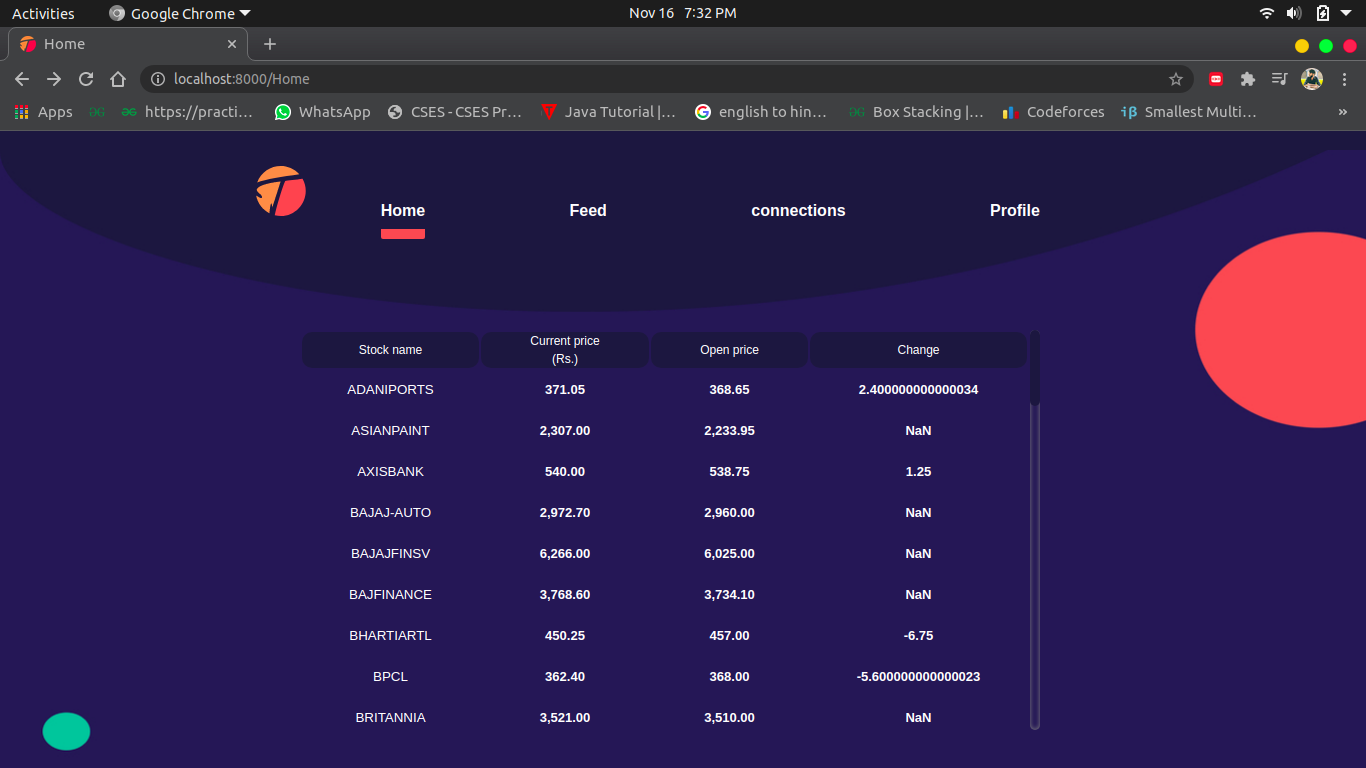
Task: Select the BAJAJ-AUTO stock name
Action: click(x=390, y=512)
